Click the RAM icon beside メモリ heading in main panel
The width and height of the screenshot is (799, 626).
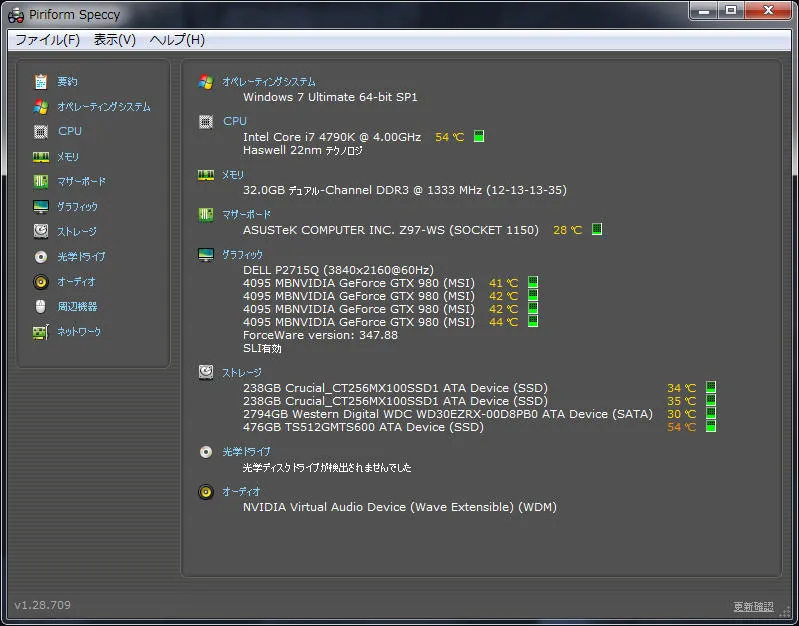pos(205,175)
